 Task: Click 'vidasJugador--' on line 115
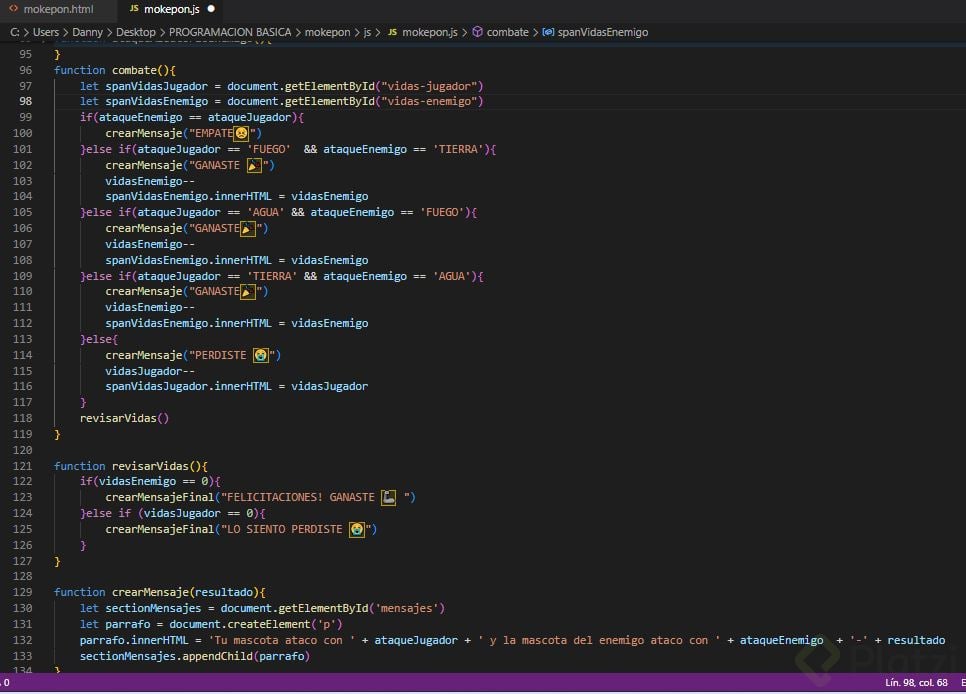150,371
